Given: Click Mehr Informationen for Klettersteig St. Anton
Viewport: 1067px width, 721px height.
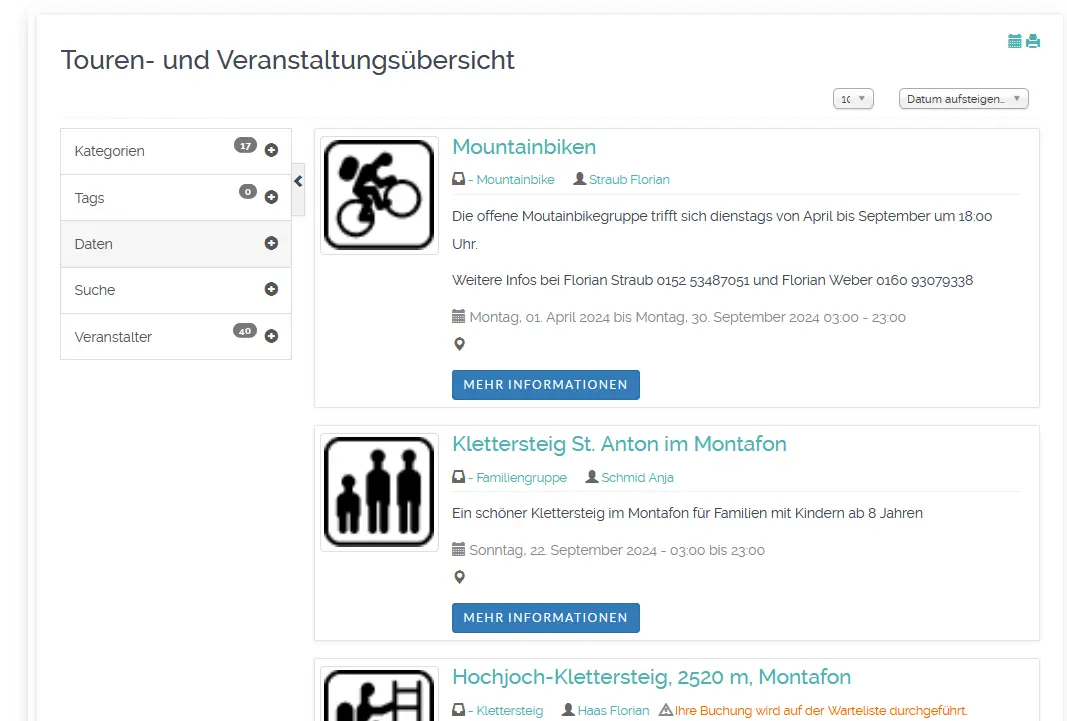Looking at the screenshot, I should point(545,618).
